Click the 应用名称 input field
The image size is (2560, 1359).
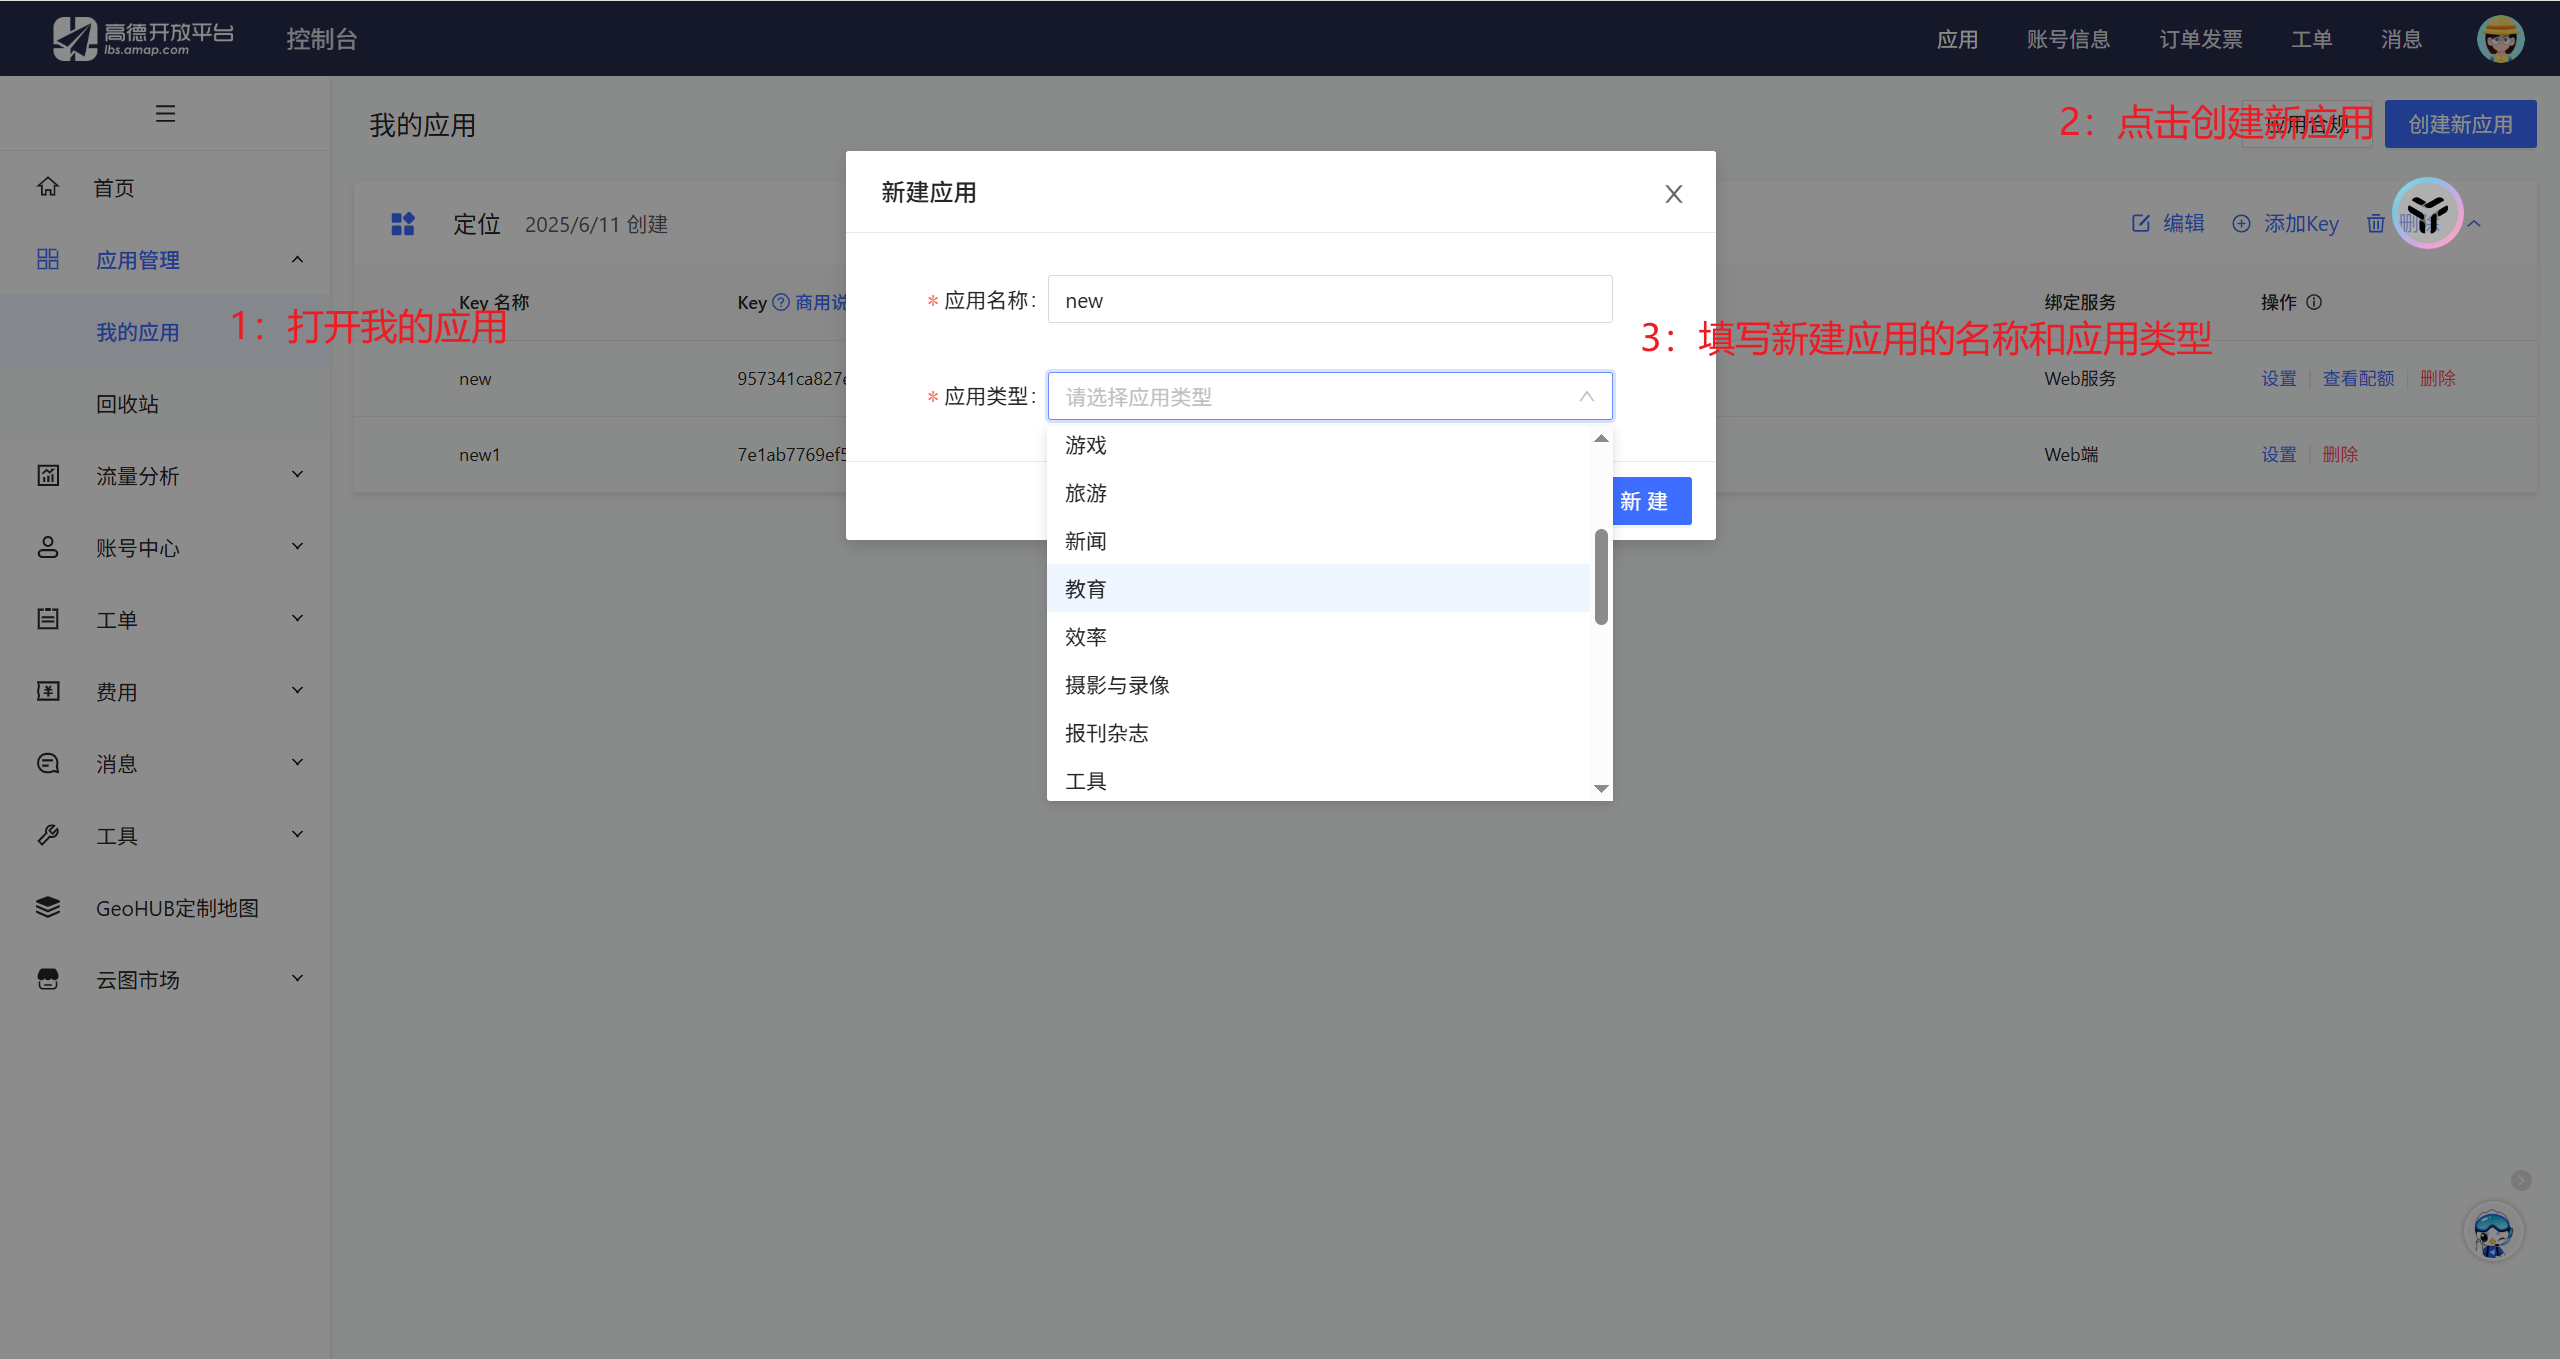(1329, 300)
